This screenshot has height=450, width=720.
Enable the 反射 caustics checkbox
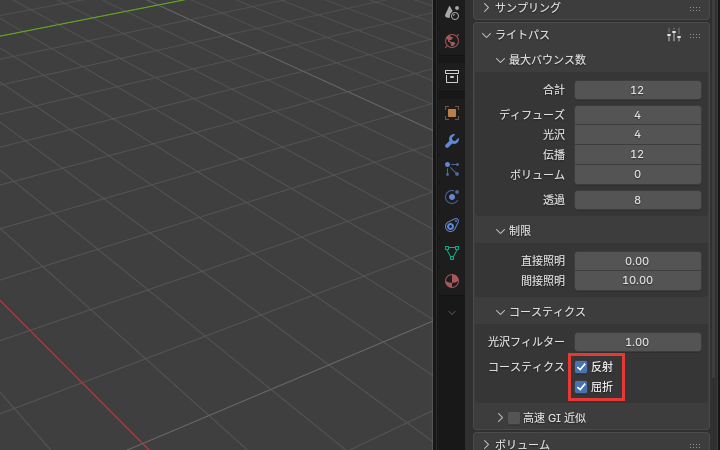pos(581,367)
